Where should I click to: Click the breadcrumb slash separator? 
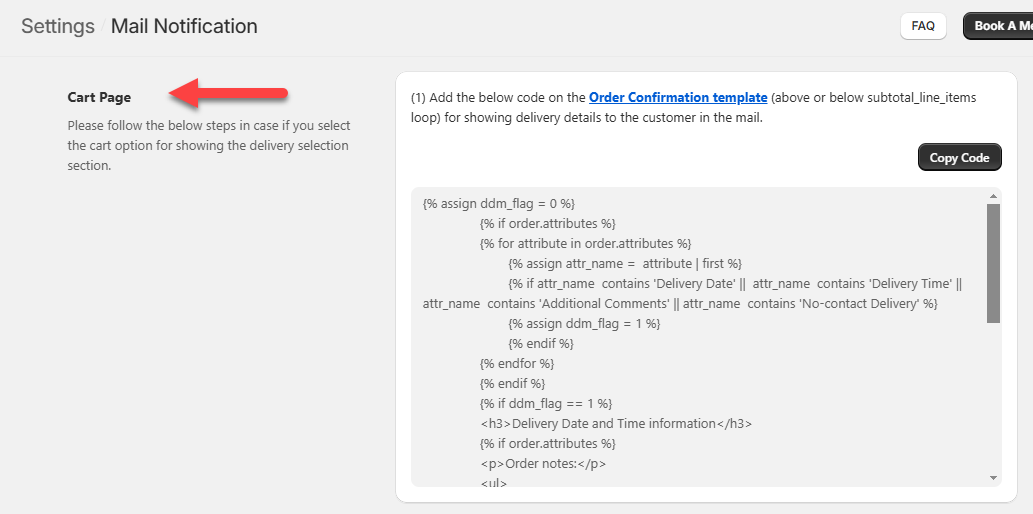click(x=103, y=26)
